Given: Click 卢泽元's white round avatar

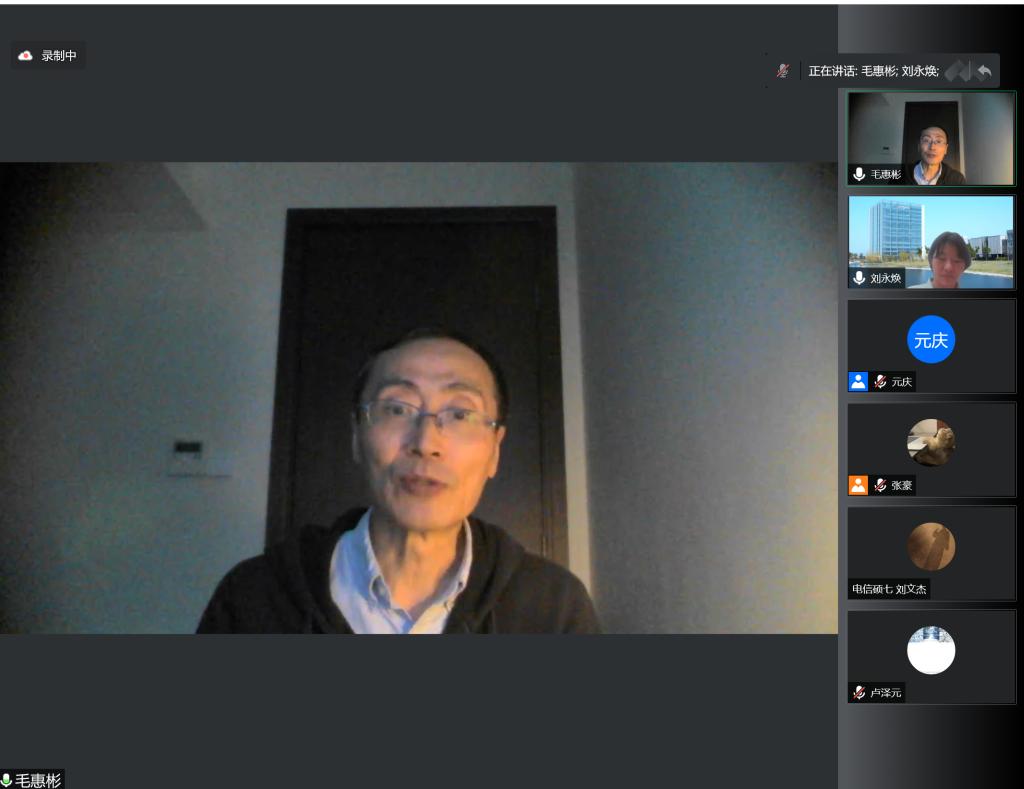Looking at the screenshot, I should [931, 650].
